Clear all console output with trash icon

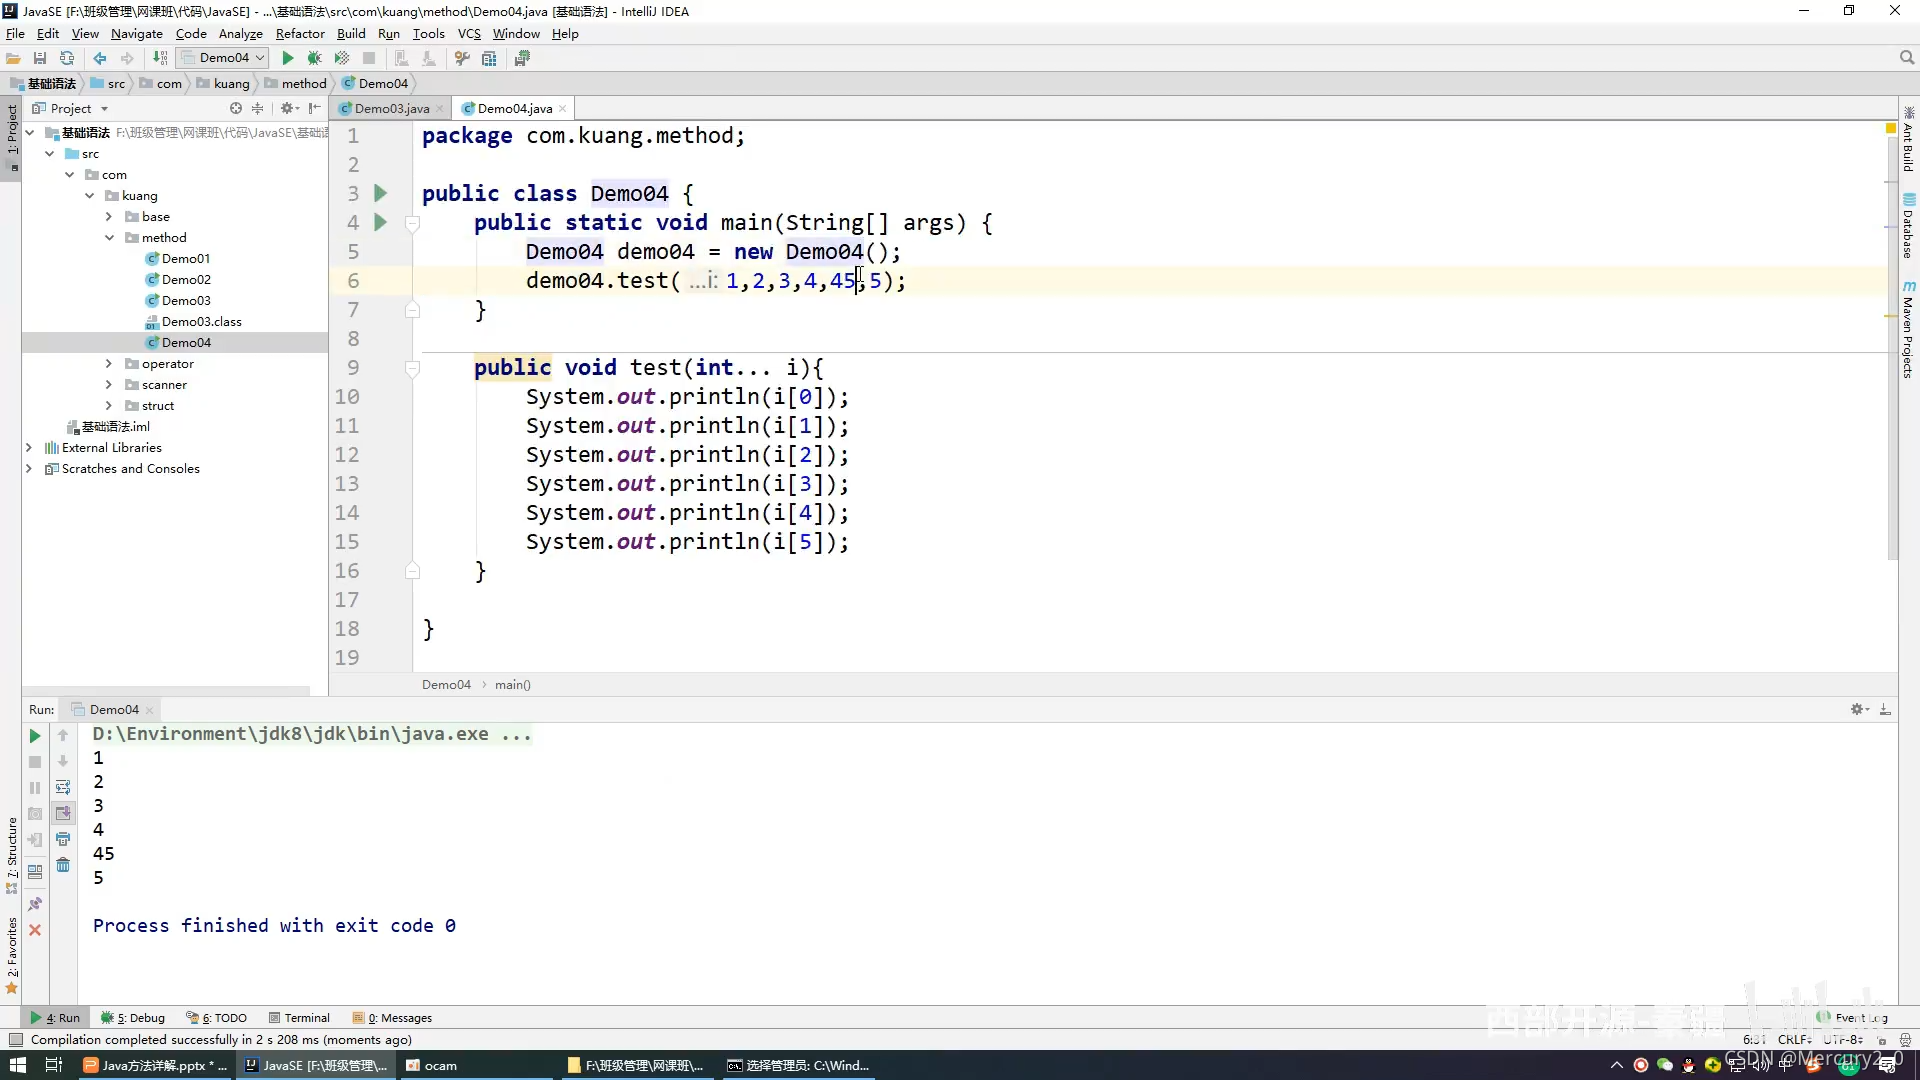pyautogui.click(x=63, y=865)
